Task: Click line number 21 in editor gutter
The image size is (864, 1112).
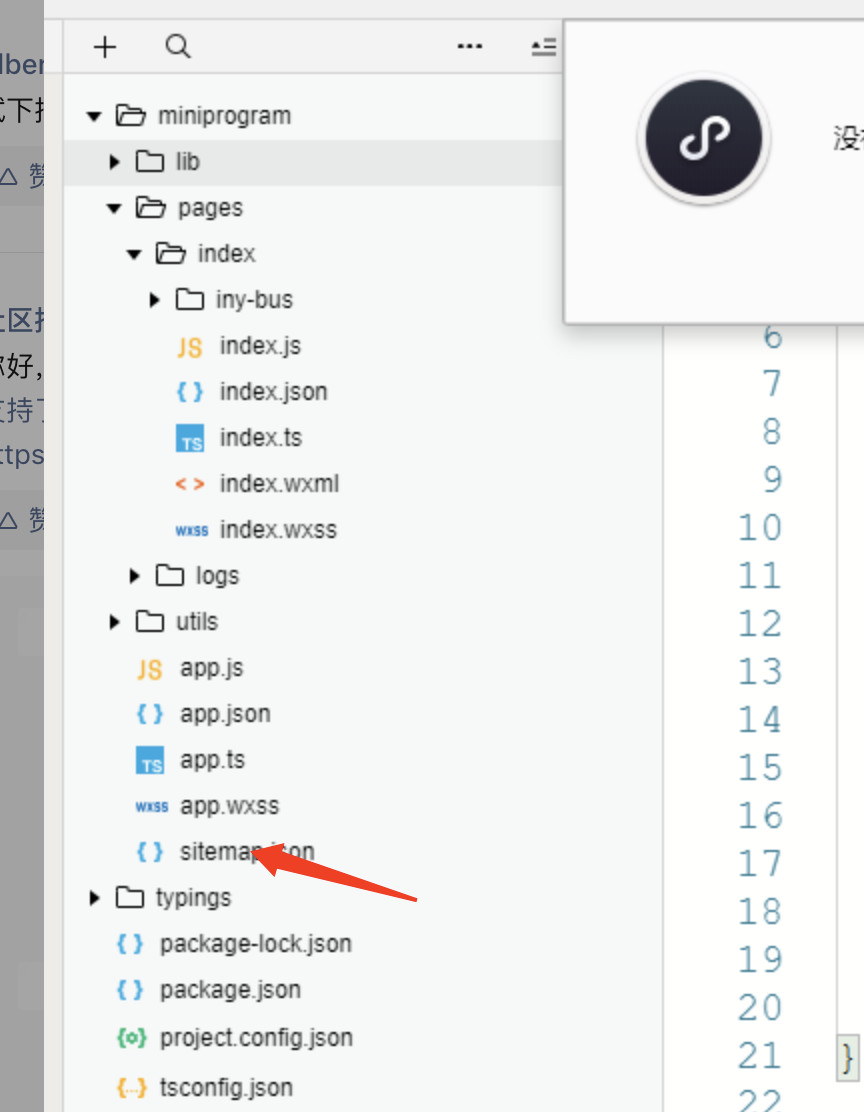Action: tap(760, 1056)
